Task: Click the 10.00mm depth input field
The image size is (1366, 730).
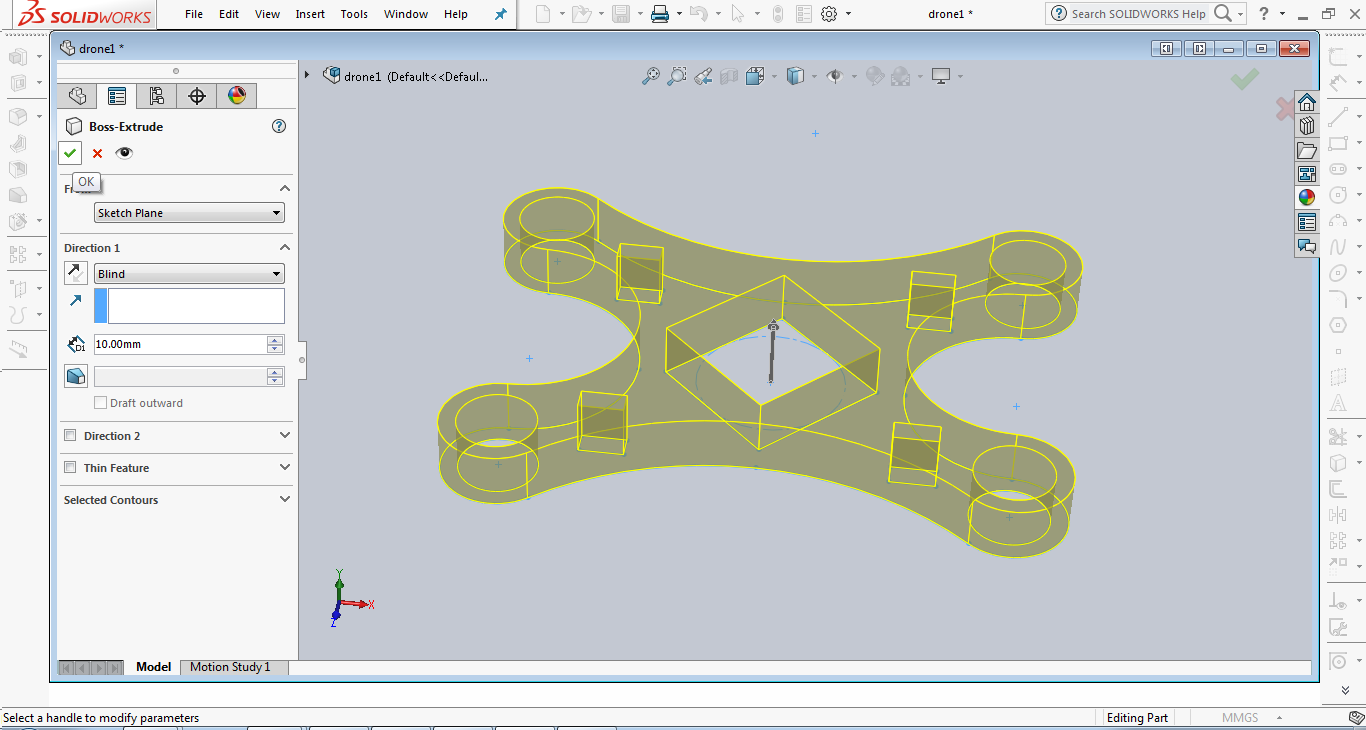Action: [x=180, y=344]
